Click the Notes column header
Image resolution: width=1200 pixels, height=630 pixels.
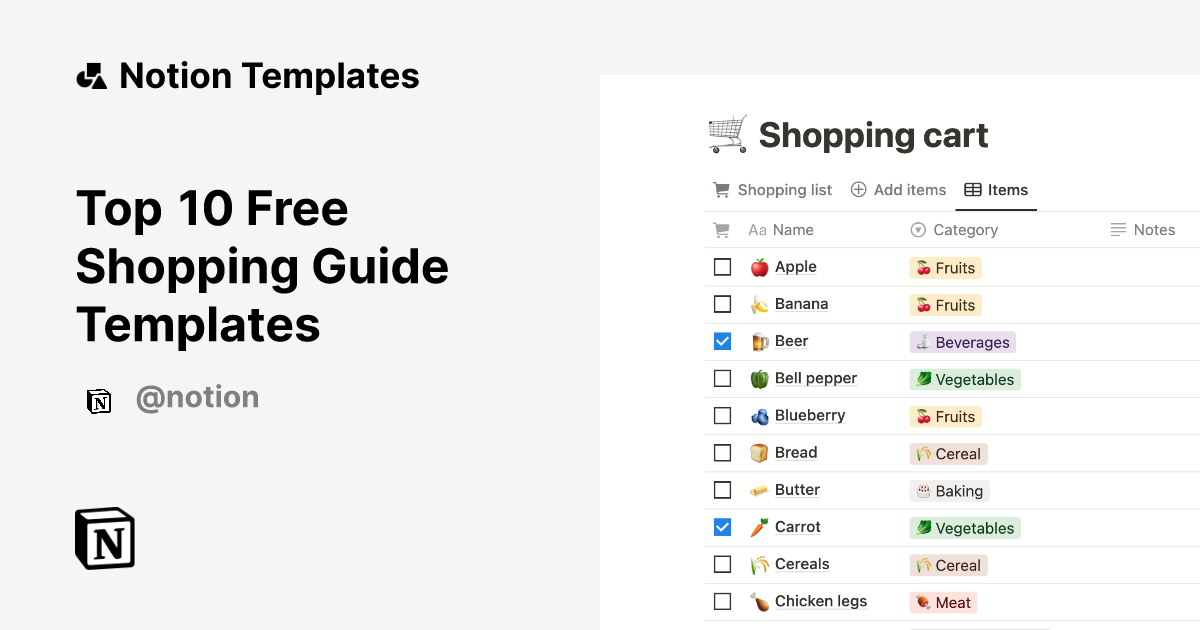[1152, 229]
